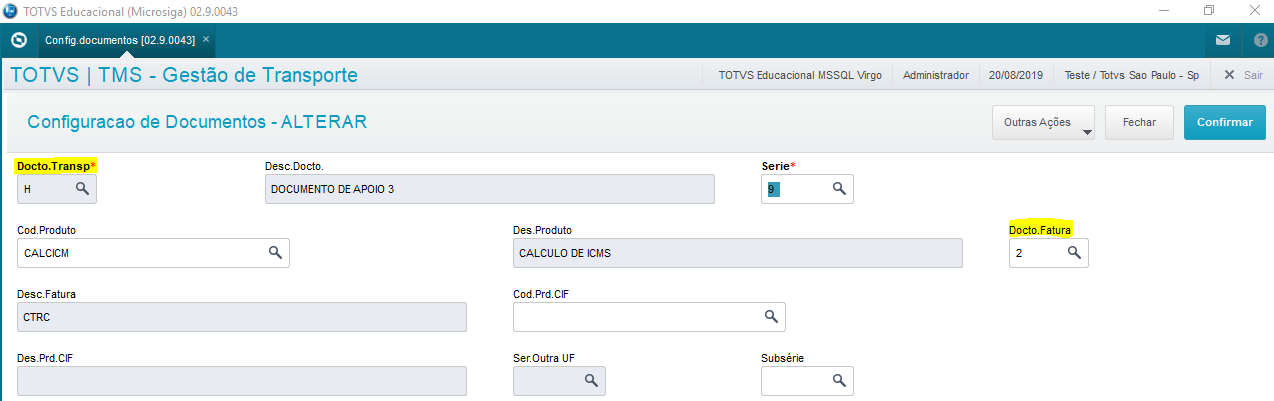Click the Confirmar button

pos(1225,122)
